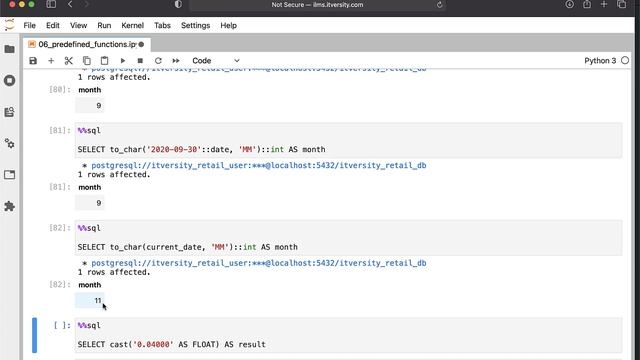Click the browser back arrow

[x=70, y=4]
